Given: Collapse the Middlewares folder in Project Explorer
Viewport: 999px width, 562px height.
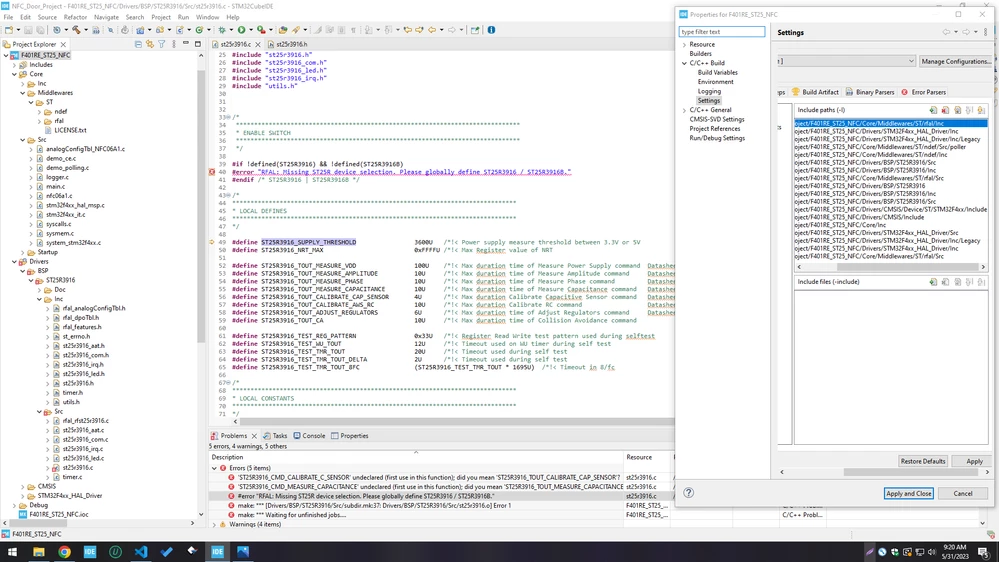Looking at the screenshot, I should (x=23, y=93).
